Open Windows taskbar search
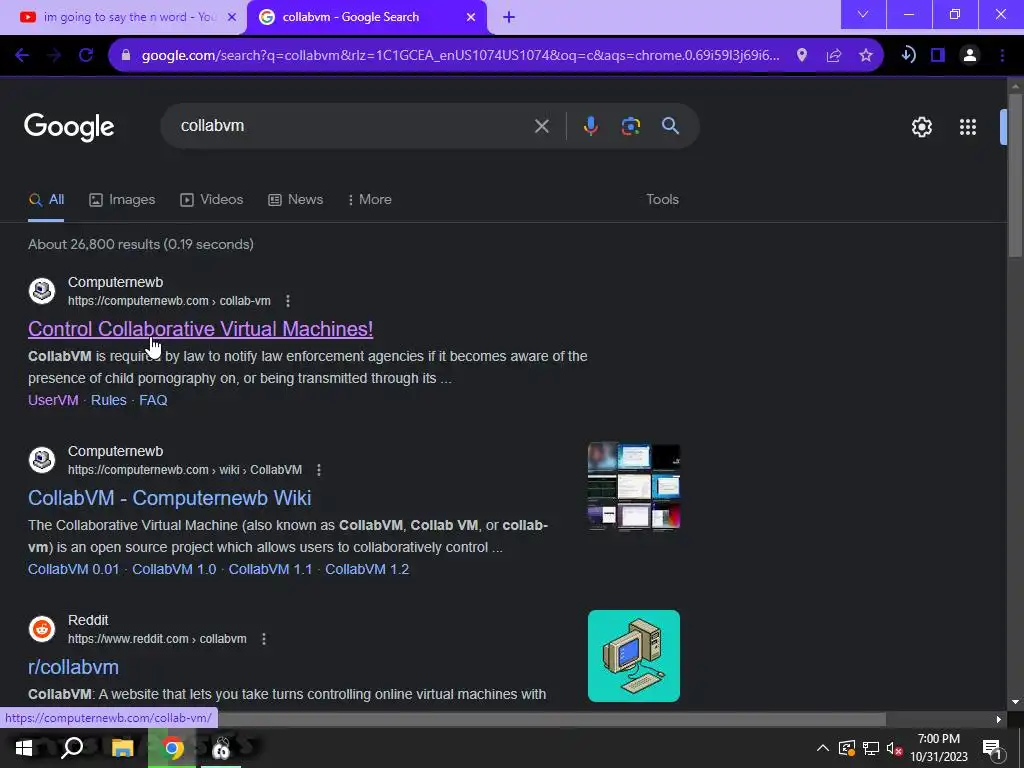The image size is (1024, 768). click(72, 748)
